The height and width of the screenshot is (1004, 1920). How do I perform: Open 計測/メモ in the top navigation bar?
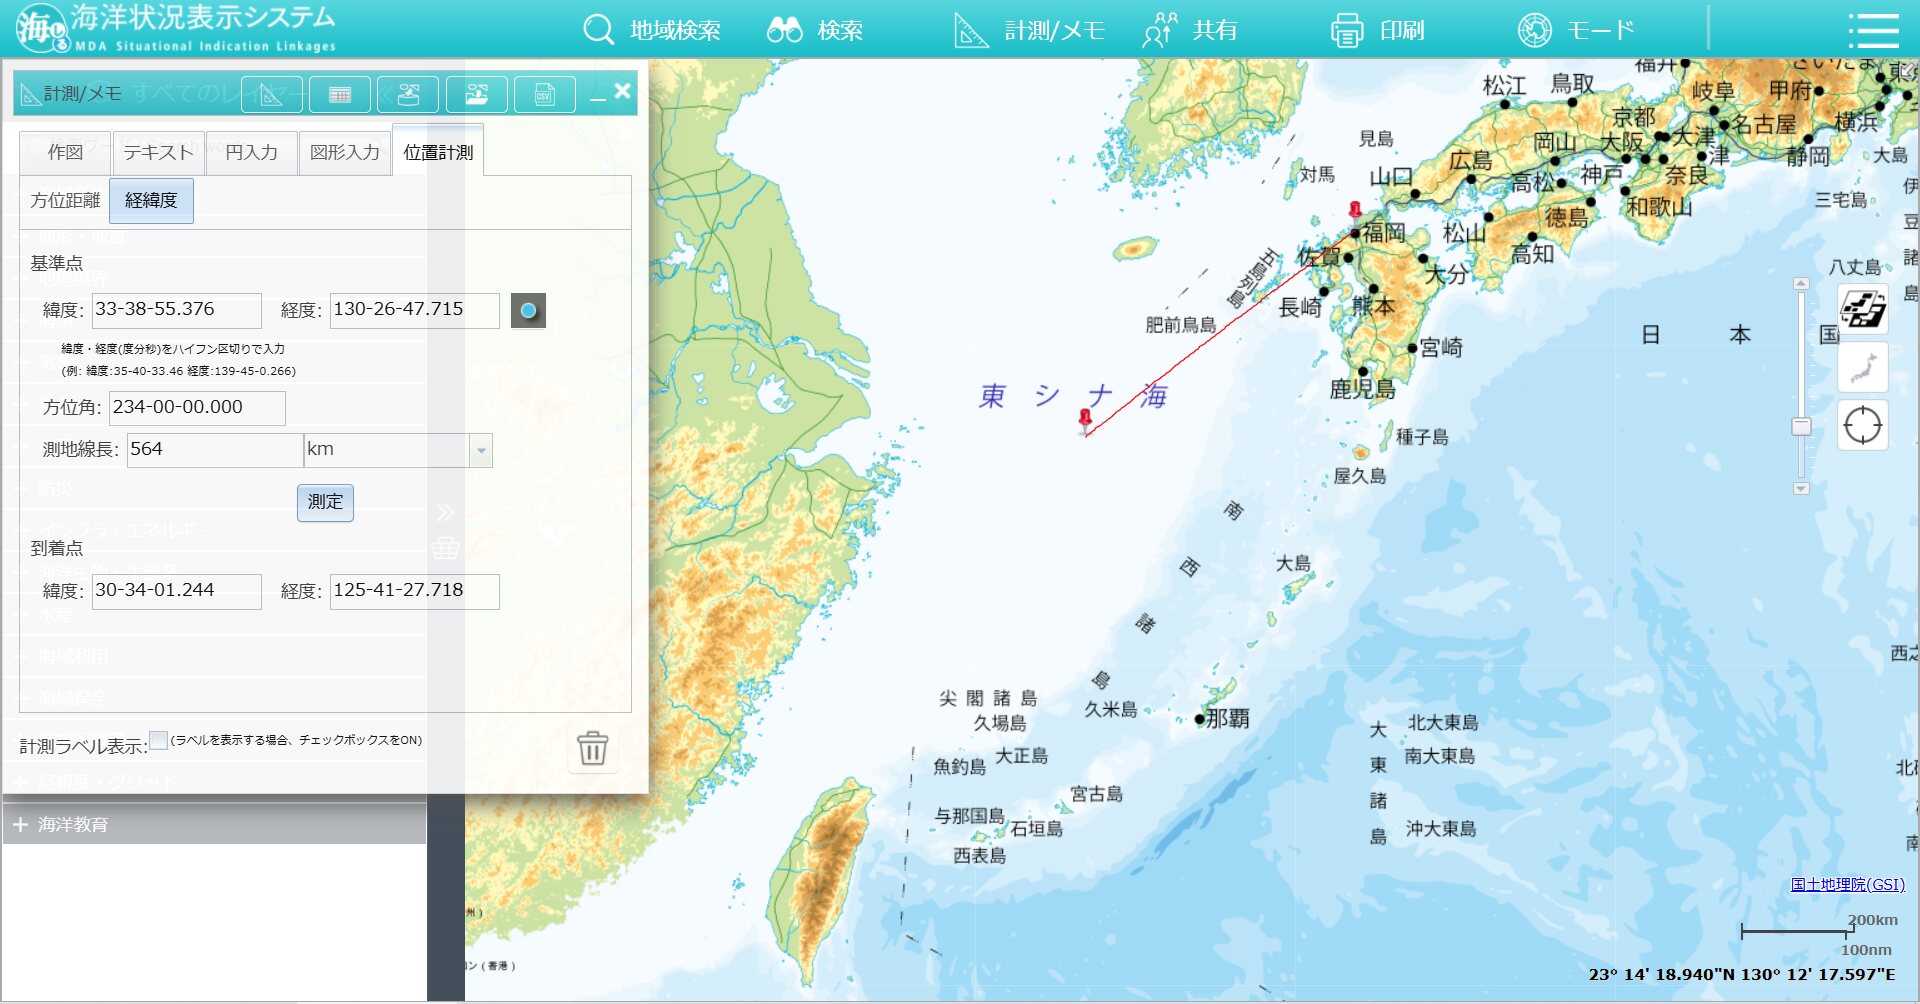[x=1029, y=30]
